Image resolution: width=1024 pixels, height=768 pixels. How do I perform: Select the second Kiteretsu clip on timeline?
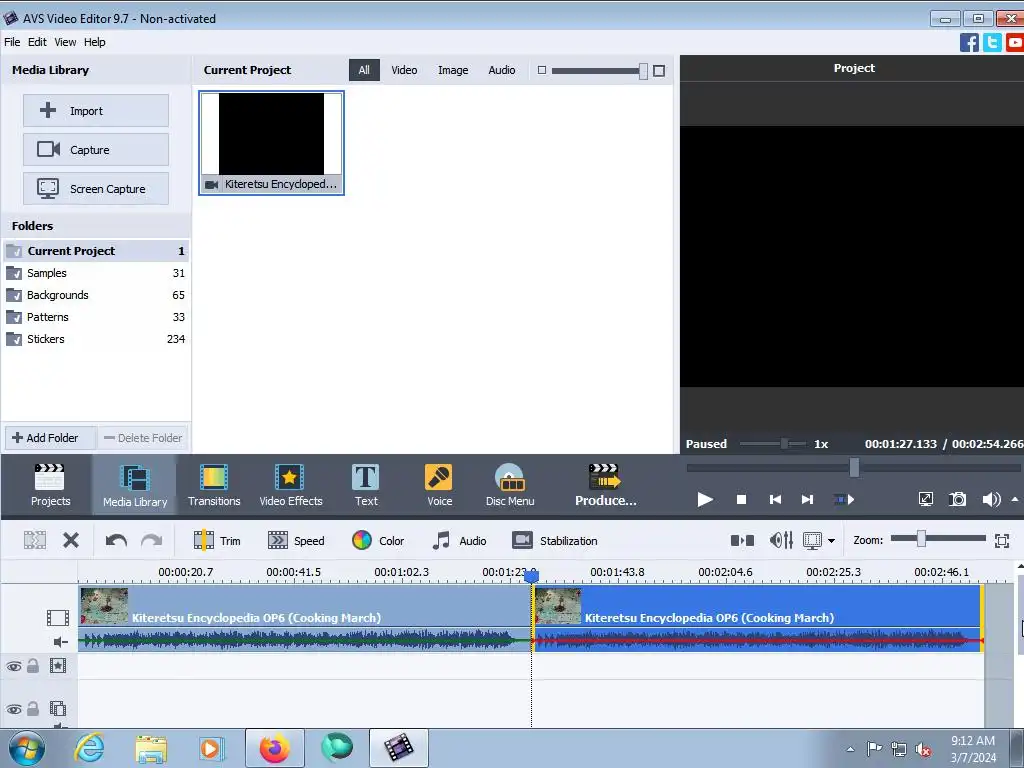[x=758, y=618]
